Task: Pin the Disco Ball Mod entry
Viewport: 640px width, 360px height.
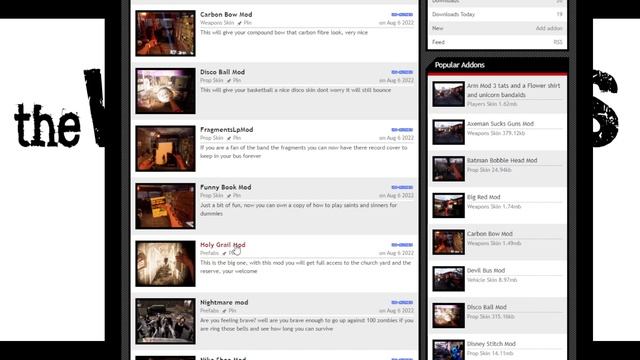Action: 234,80
